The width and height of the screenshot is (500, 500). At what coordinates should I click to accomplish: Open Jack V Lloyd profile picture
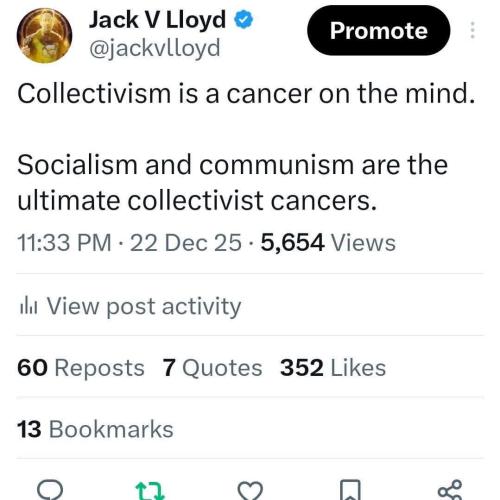click(x=44, y=35)
